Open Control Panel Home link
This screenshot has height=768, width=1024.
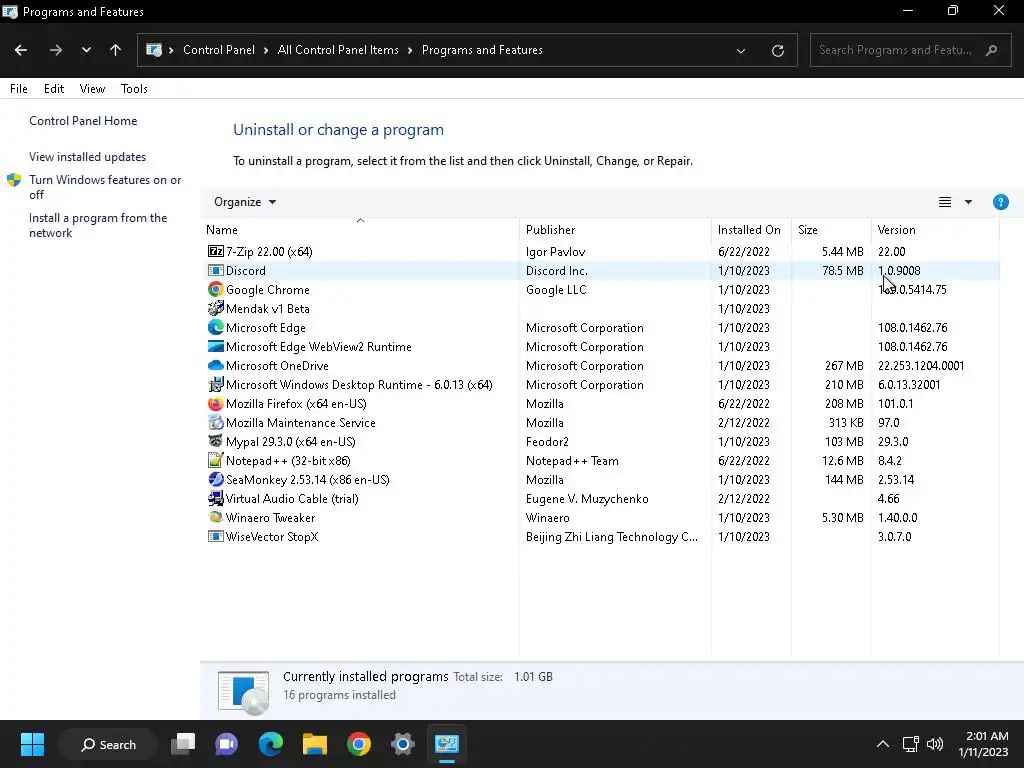[x=83, y=121]
